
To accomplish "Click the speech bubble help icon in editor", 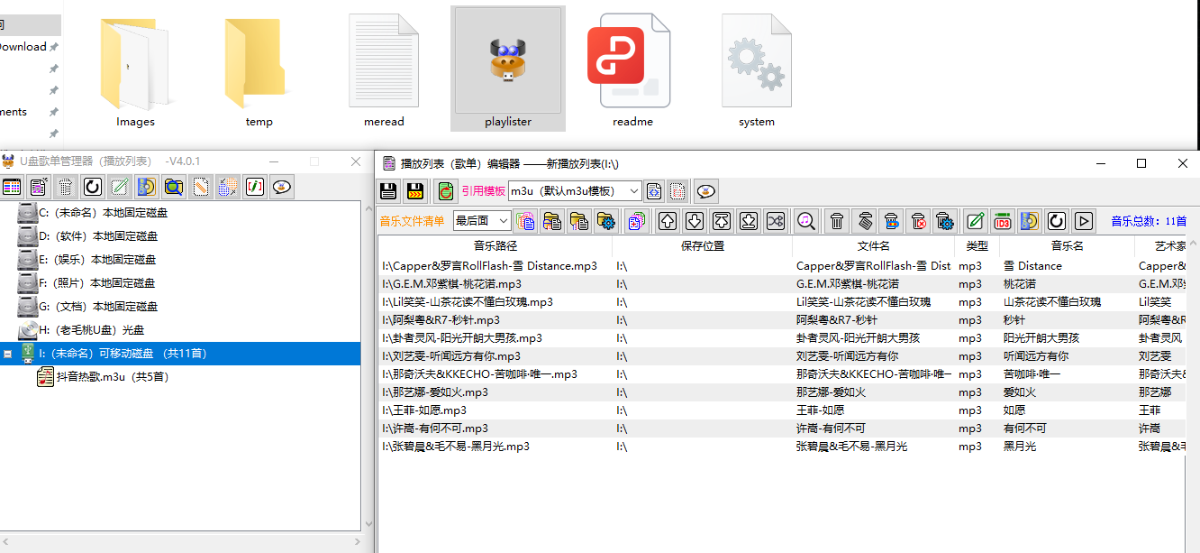I will [706, 190].
